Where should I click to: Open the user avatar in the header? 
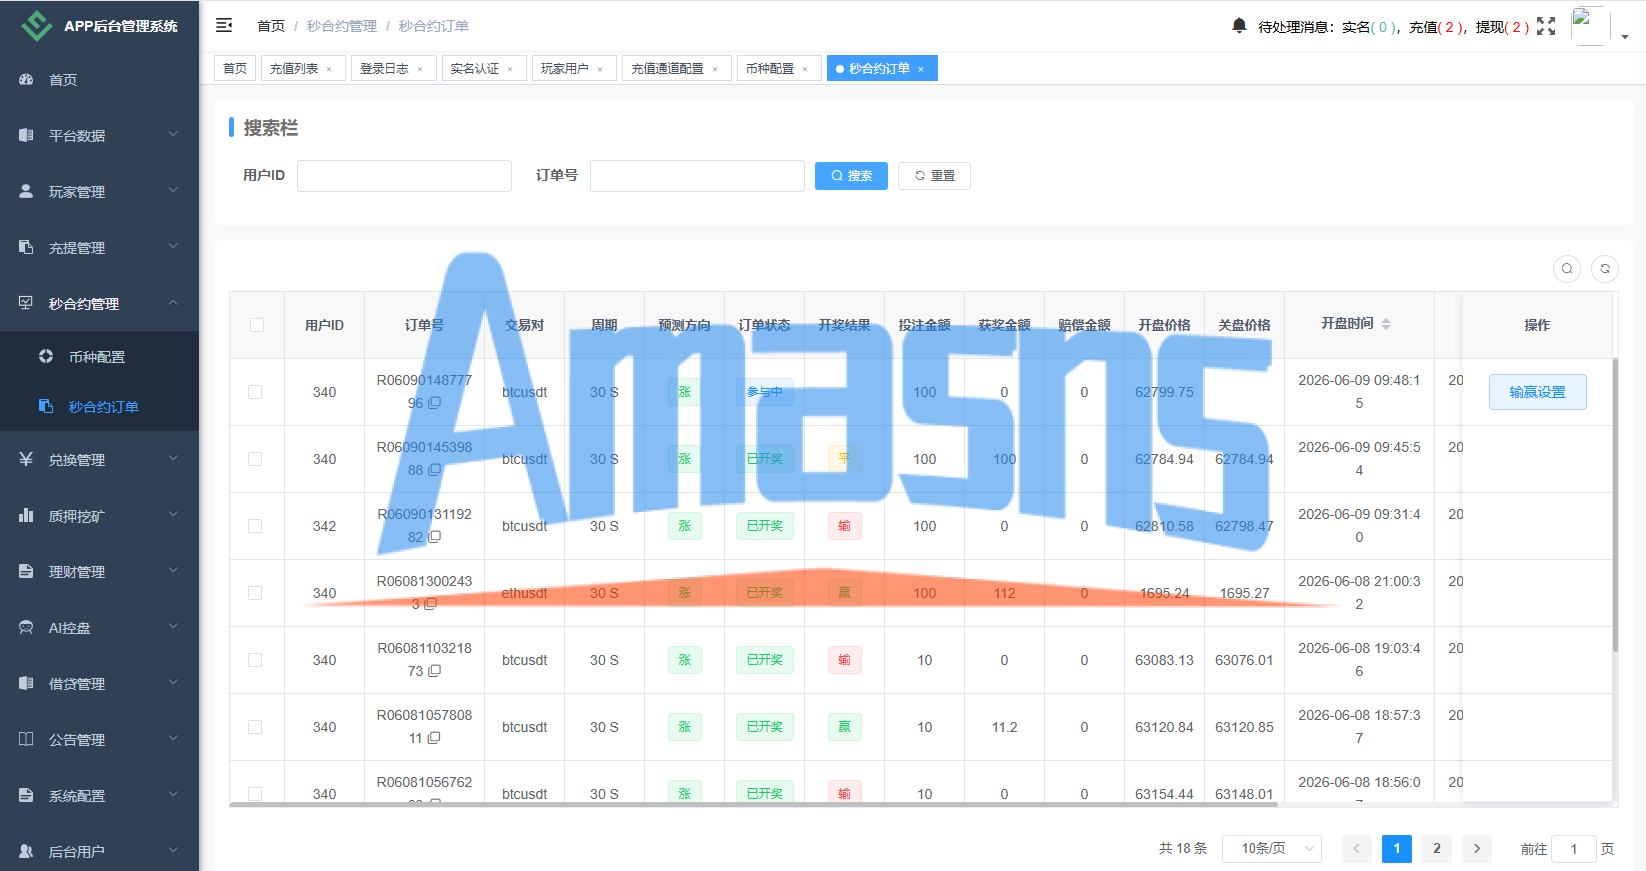1590,26
